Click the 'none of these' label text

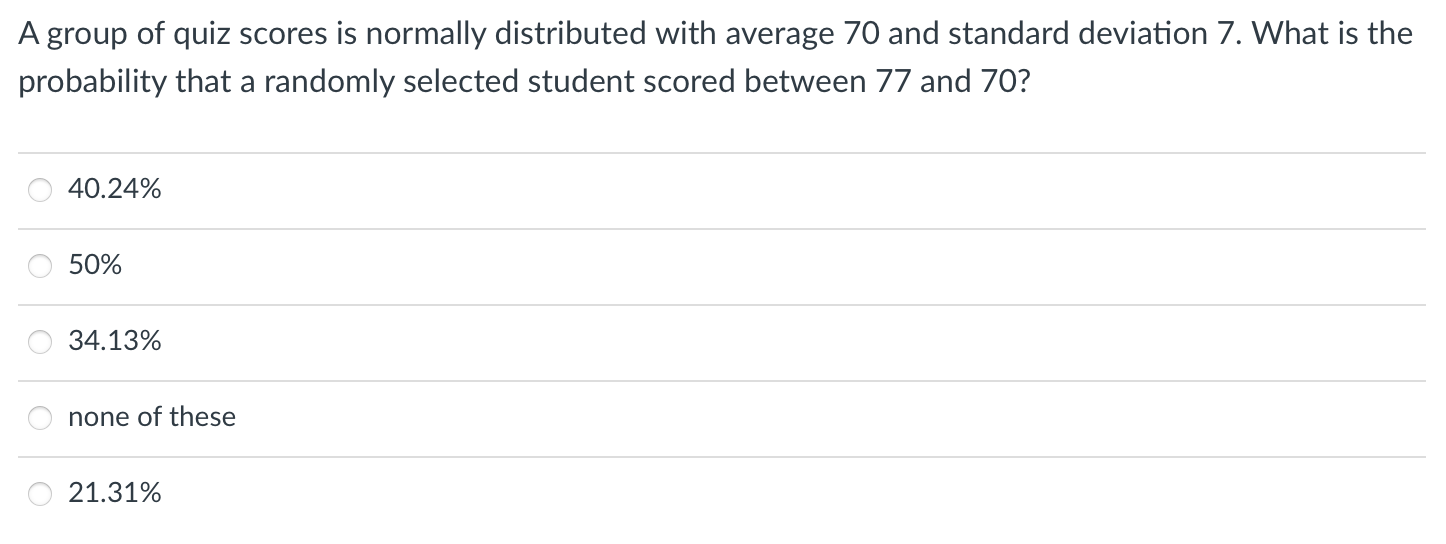click(x=152, y=417)
